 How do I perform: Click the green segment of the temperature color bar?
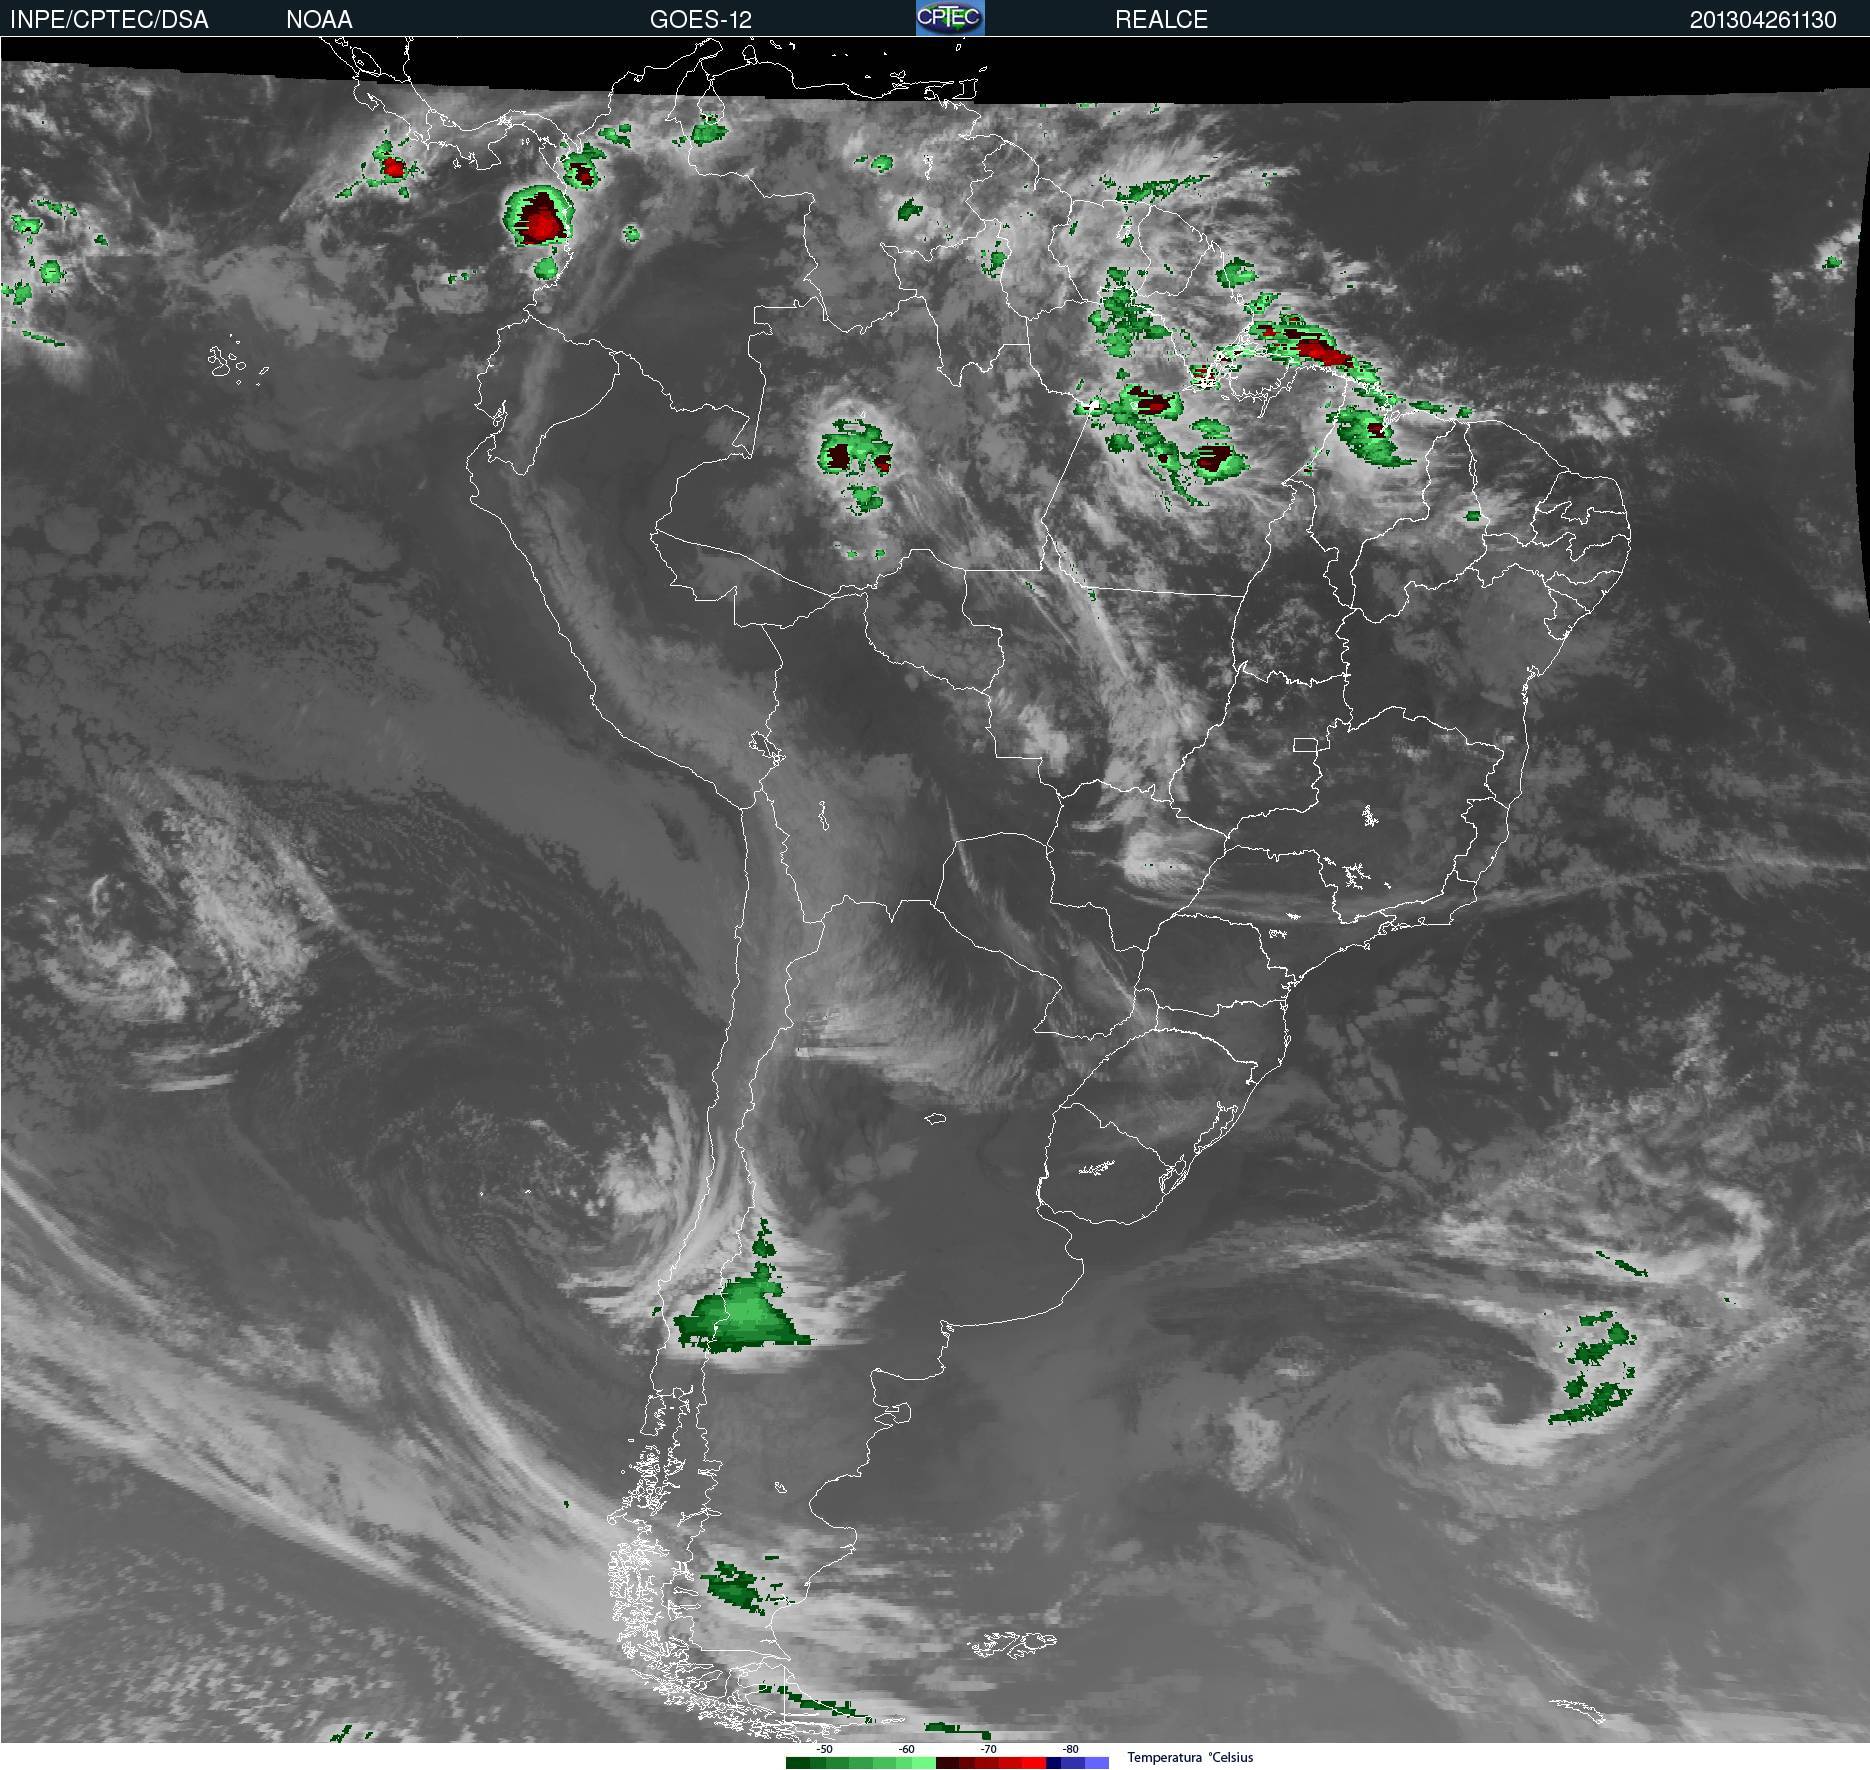tap(861, 1763)
